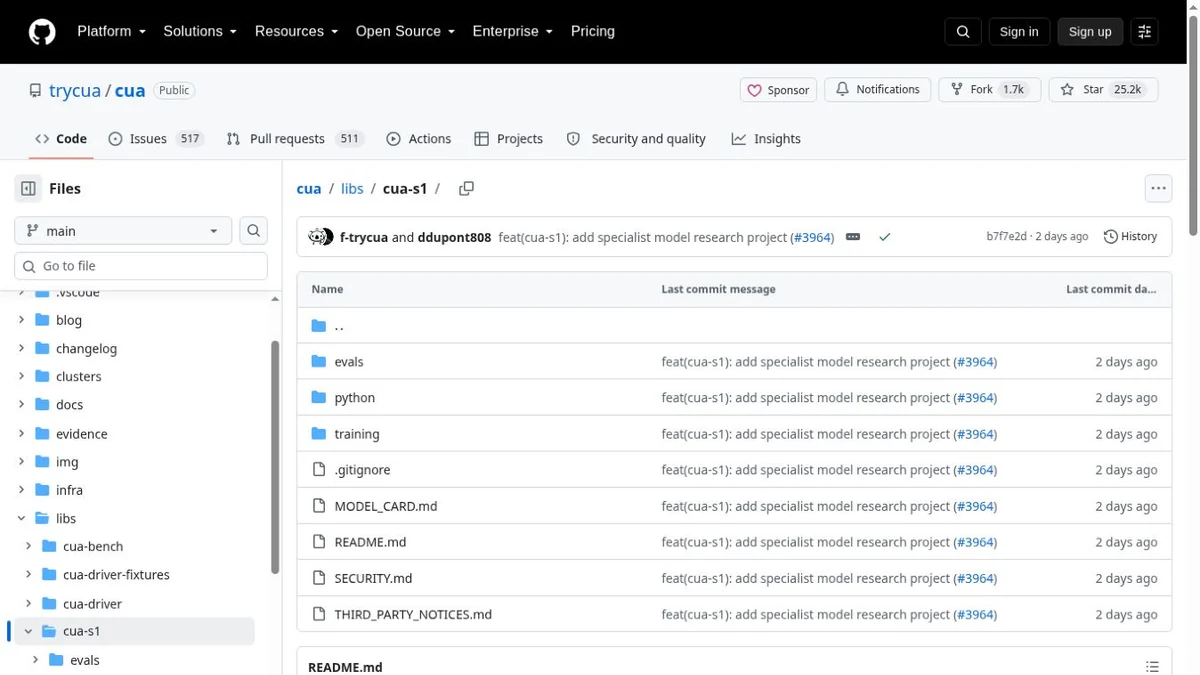View the green check status of commit
Image resolution: width=1200 pixels, height=675 pixels.
click(x=884, y=237)
